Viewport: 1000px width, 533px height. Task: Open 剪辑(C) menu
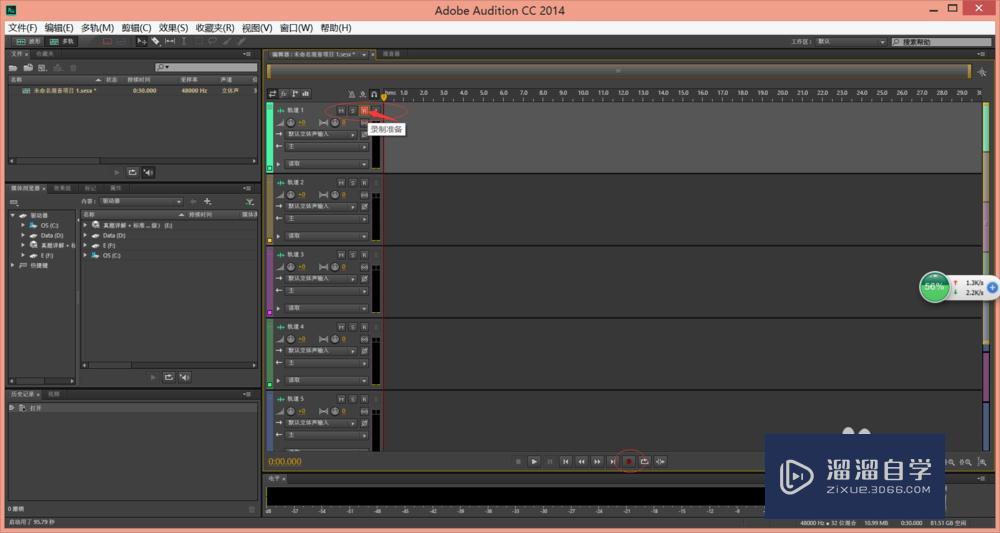pyautogui.click(x=136, y=28)
